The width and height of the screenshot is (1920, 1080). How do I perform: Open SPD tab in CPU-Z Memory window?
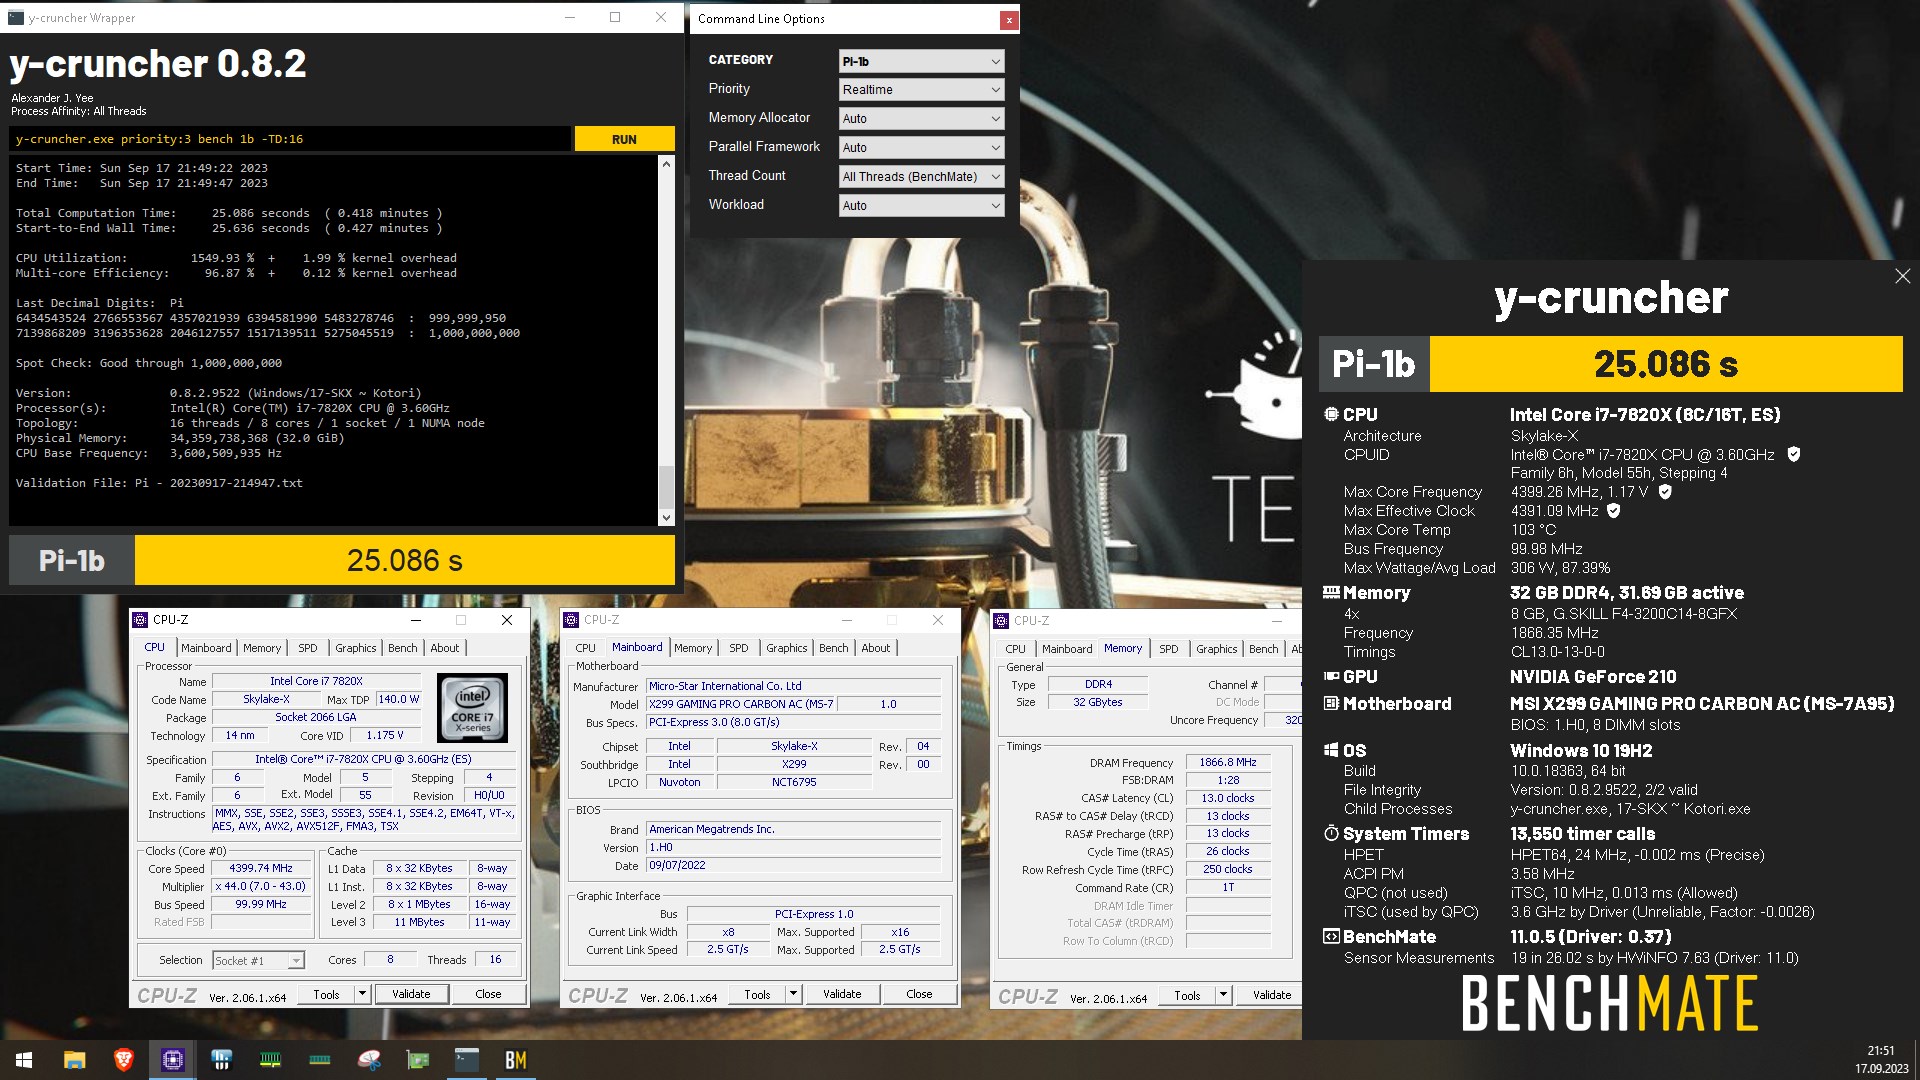coord(1168,649)
